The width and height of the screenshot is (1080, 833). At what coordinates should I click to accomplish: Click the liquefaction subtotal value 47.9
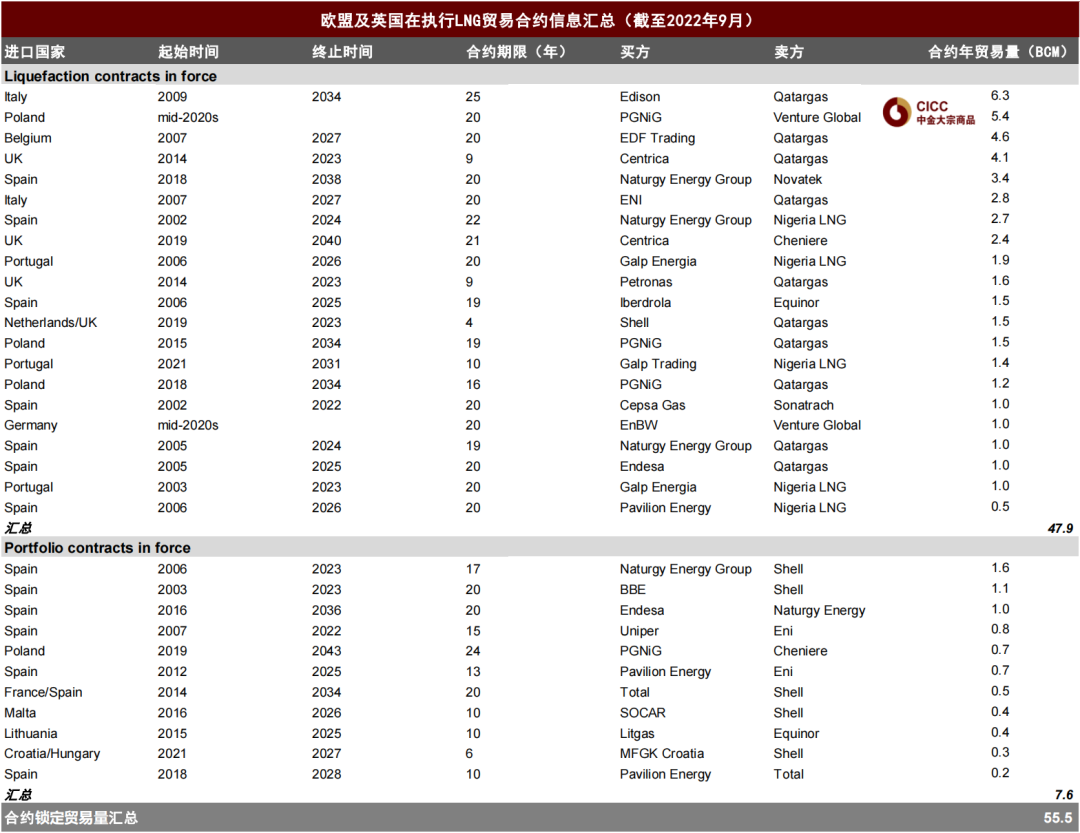click(1060, 528)
